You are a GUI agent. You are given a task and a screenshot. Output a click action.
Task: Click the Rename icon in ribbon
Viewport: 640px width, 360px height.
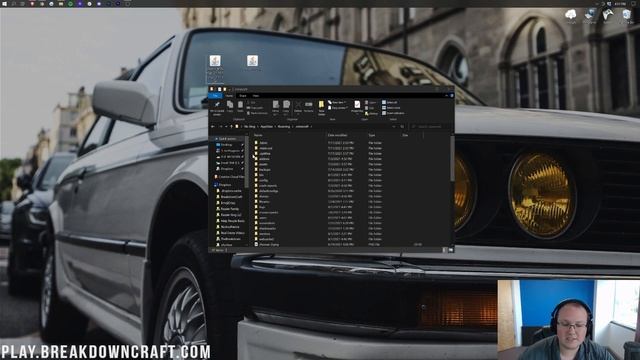click(309, 107)
